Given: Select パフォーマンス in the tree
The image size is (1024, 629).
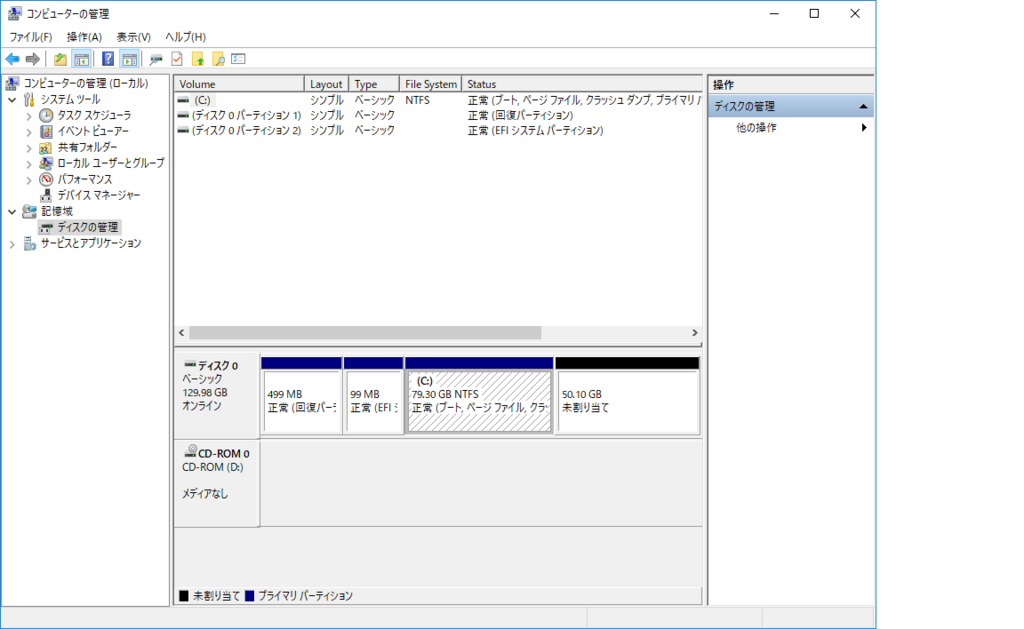Looking at the screenshot, I should click(x=84, y=179).
